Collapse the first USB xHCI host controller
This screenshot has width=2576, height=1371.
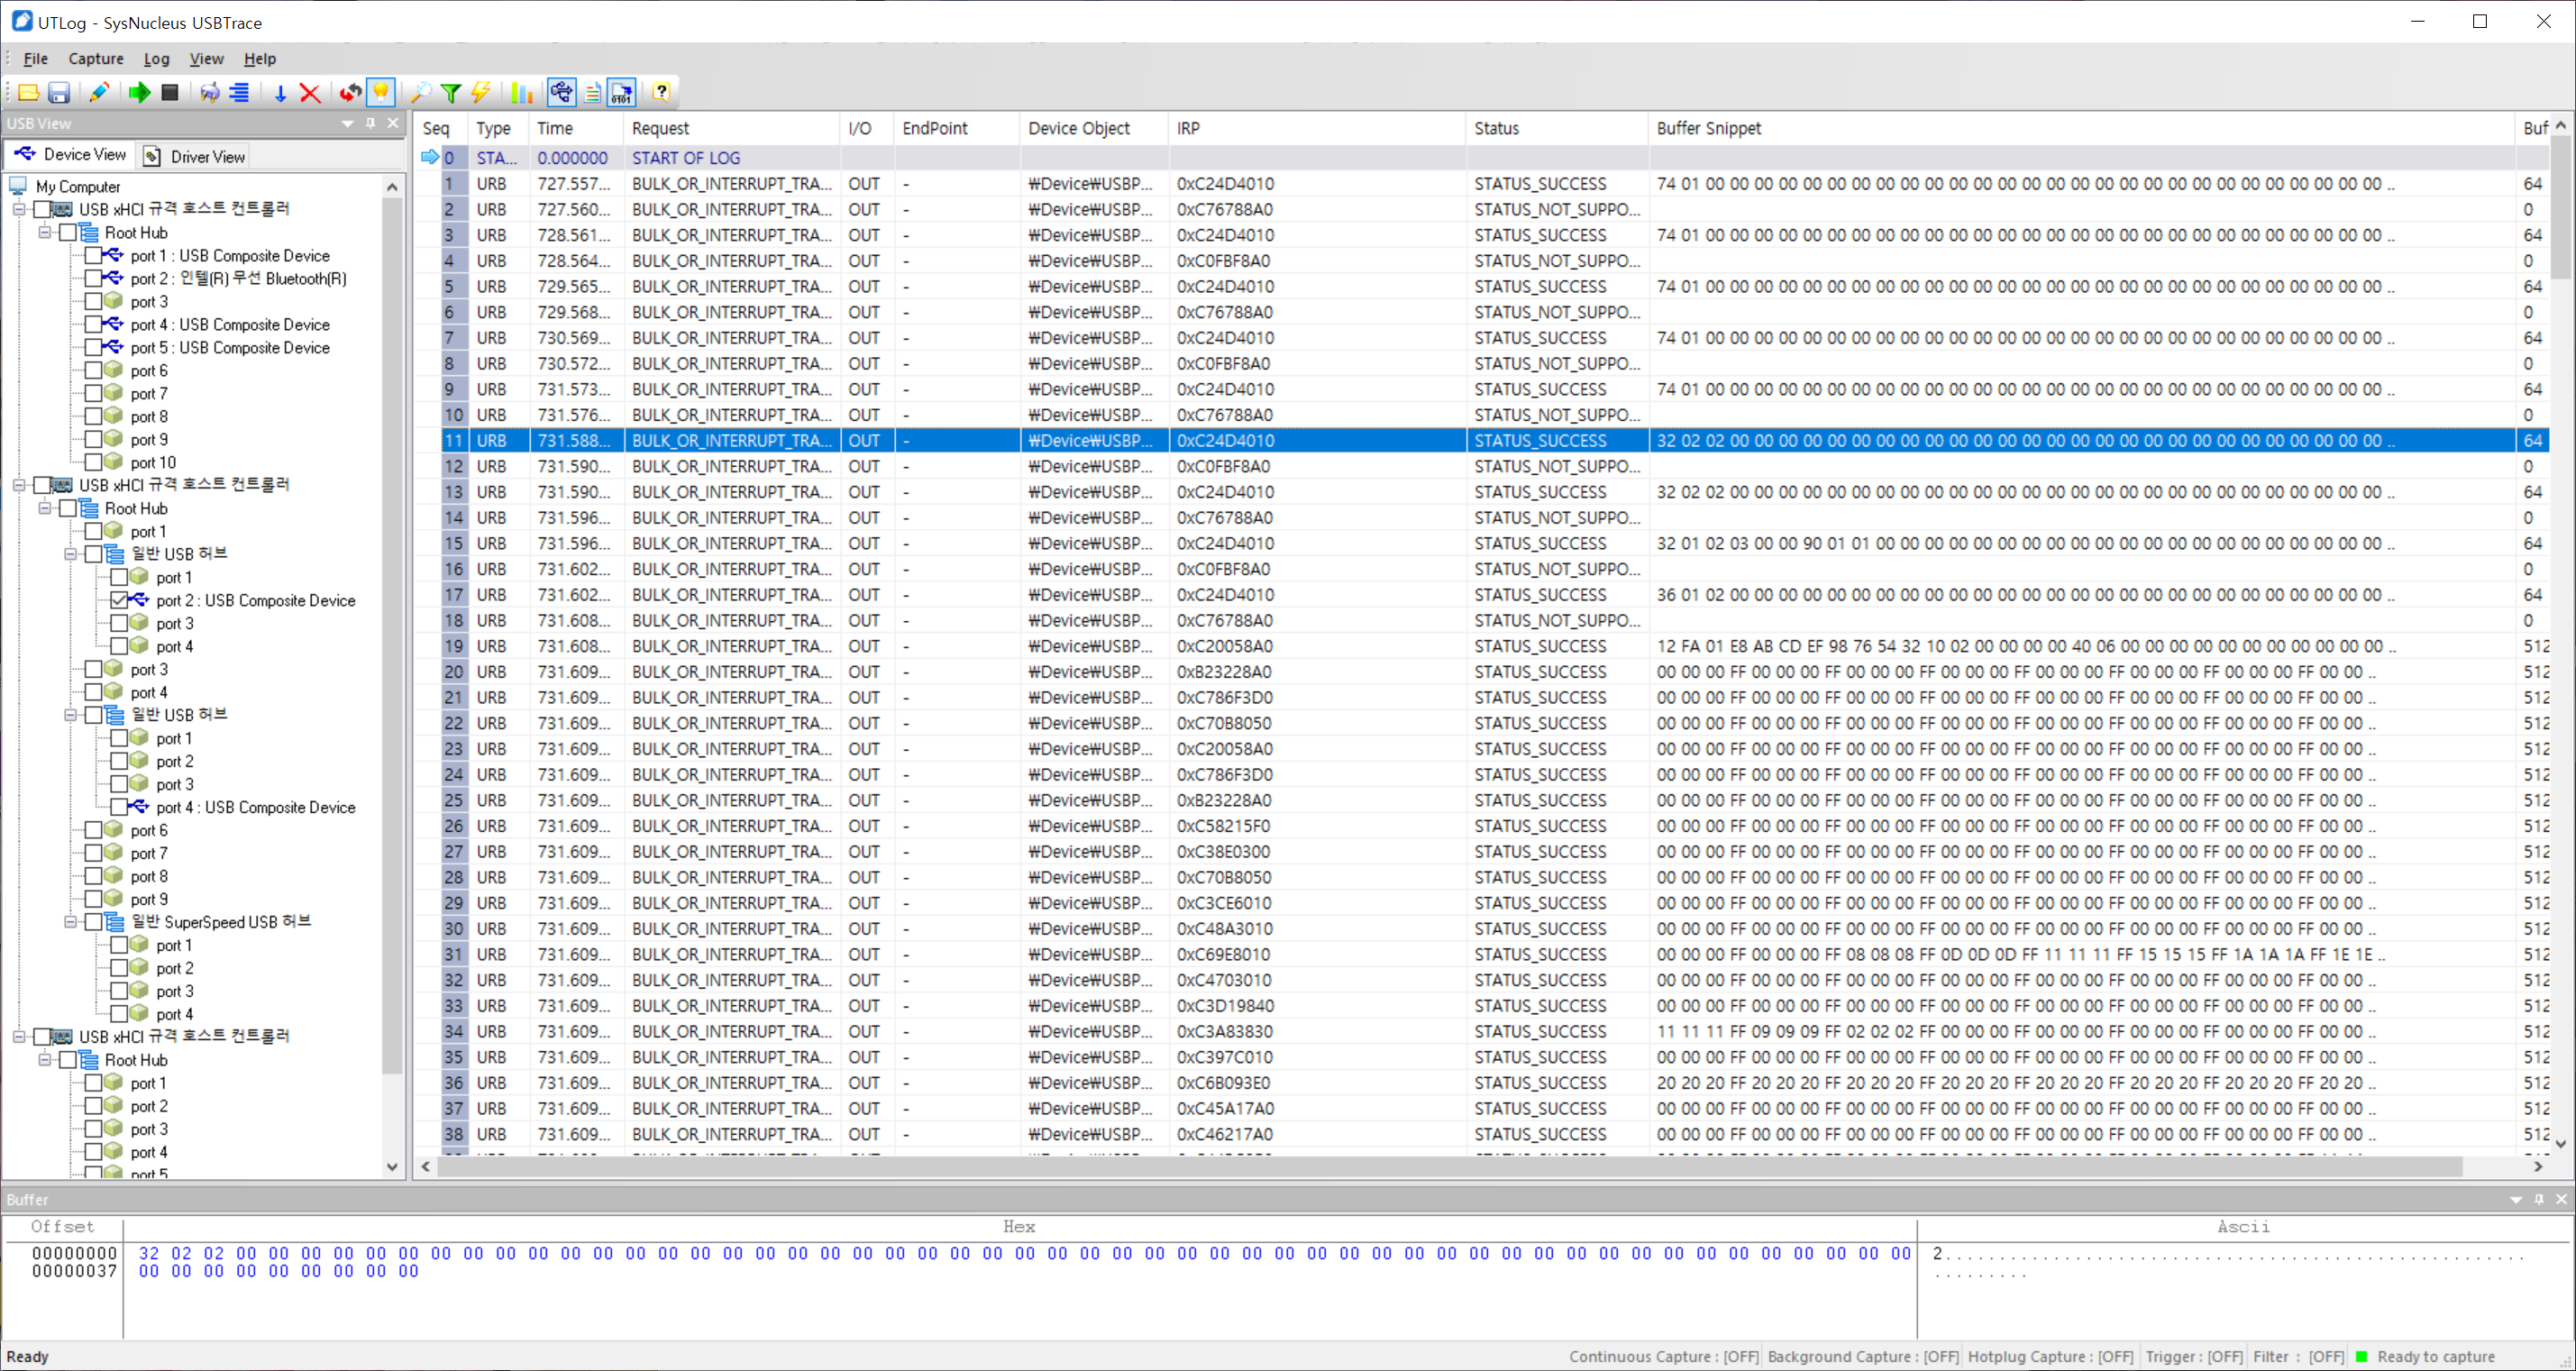pyautogui.click(x=18, y=208)
